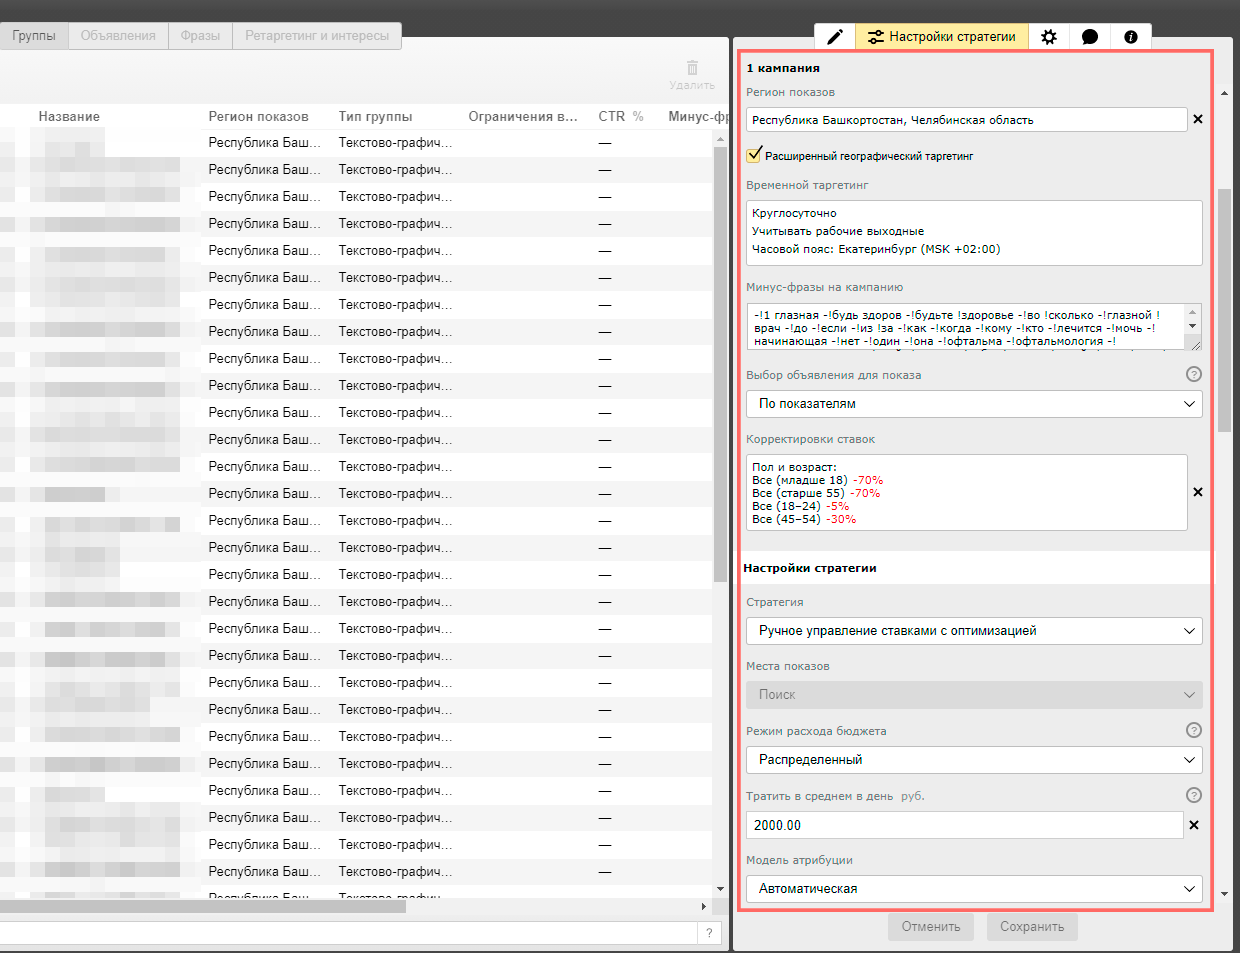Open help for Режим расхода бюджета
Viewport: 1240px width, 953px height.
[1193, 730]
